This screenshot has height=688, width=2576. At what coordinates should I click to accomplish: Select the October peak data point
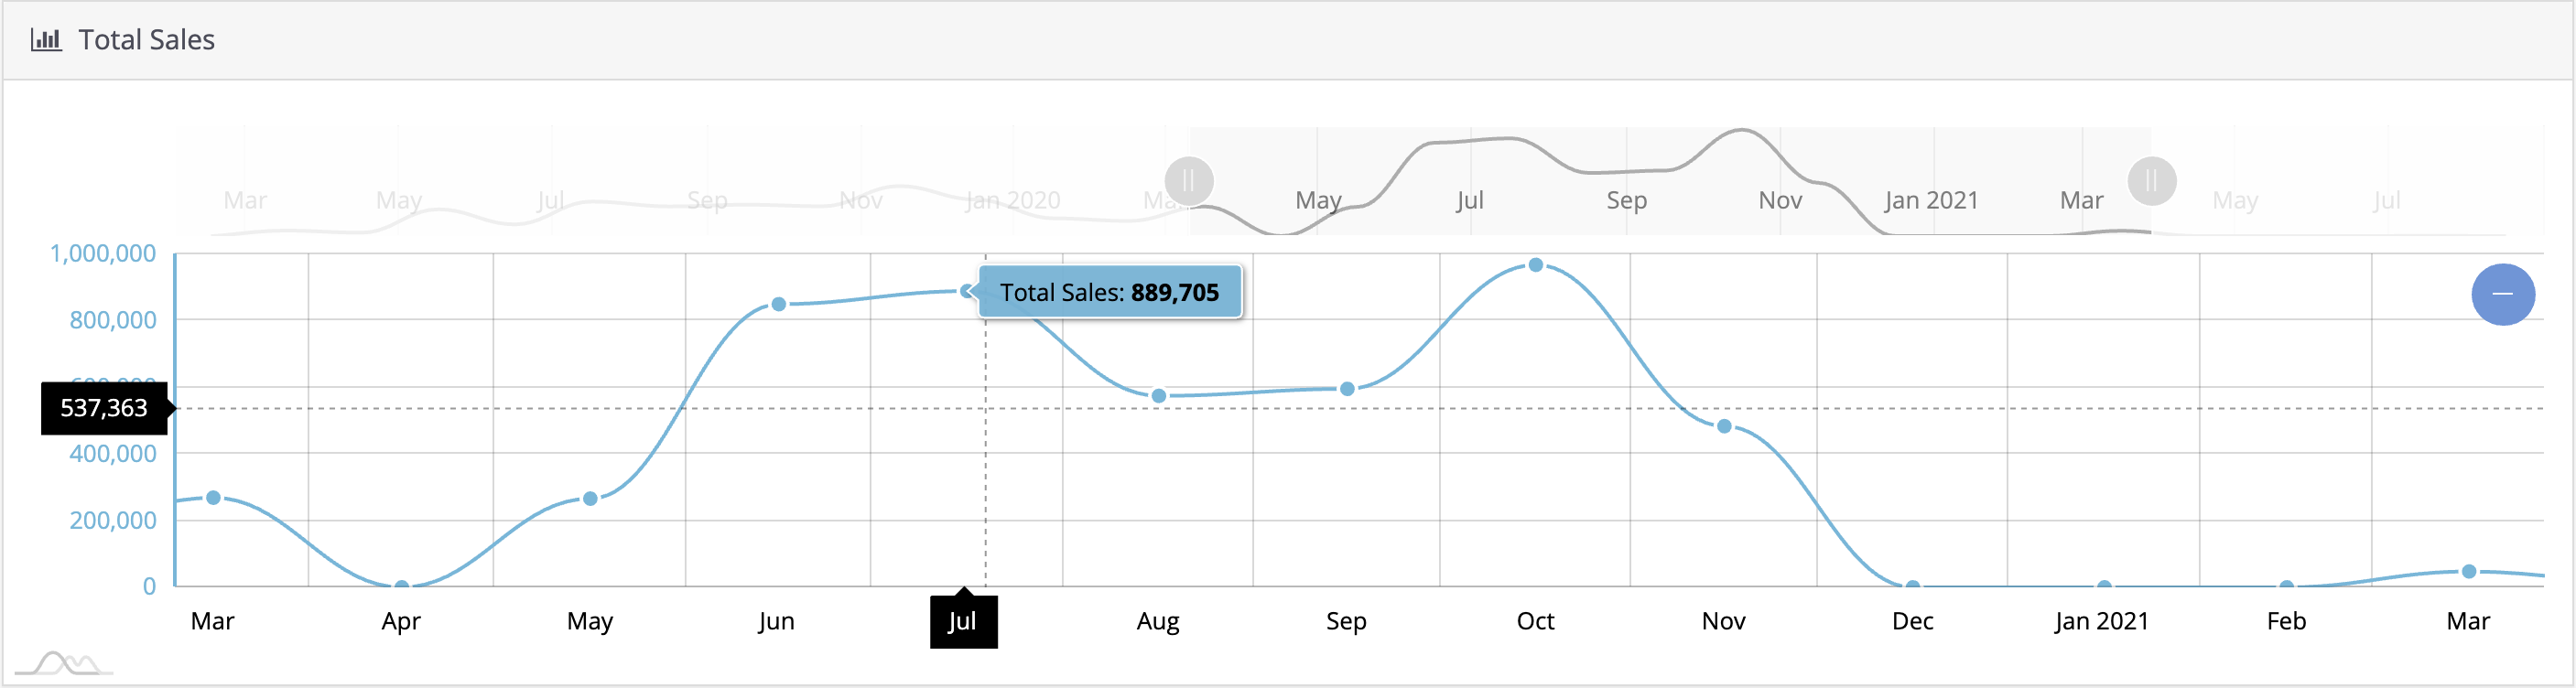pyautogui.click(x=1535, y=265)
